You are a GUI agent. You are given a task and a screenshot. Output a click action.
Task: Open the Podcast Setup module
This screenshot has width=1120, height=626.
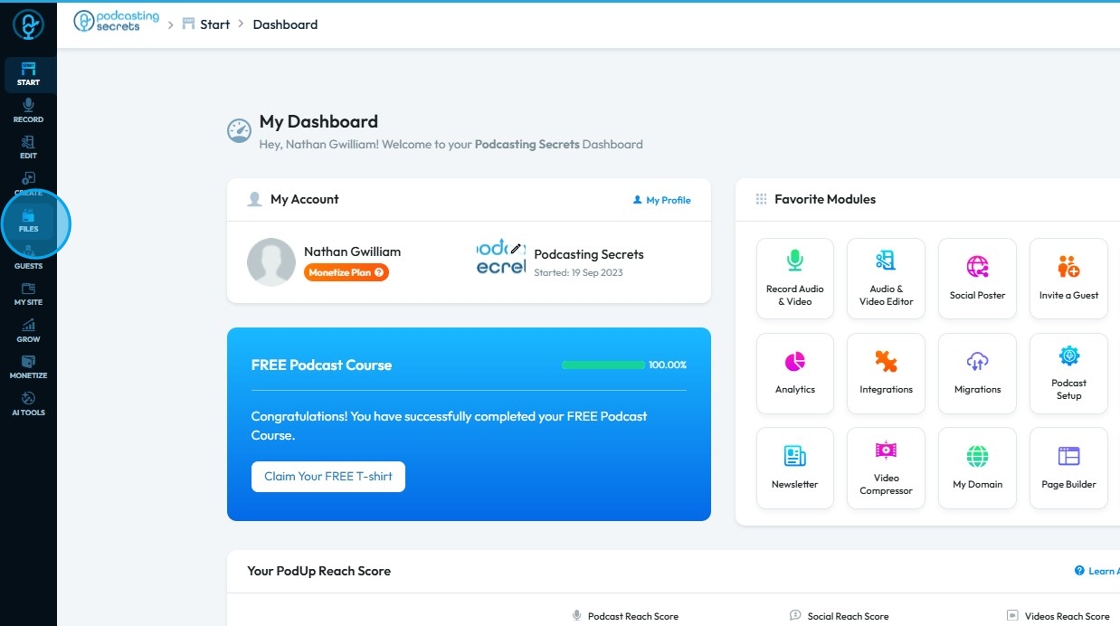pos(1069,373)
